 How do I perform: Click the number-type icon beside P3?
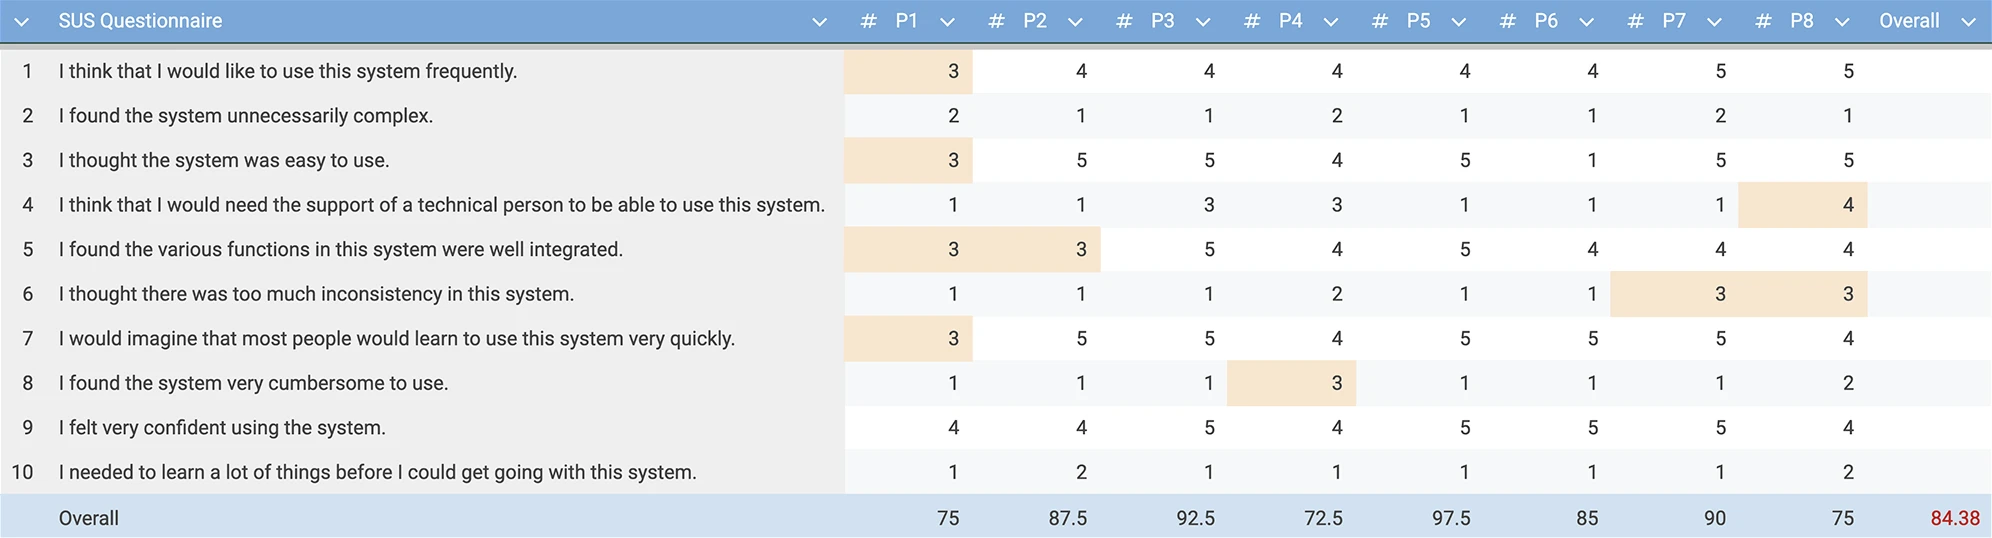click(x=1124, y=21)
